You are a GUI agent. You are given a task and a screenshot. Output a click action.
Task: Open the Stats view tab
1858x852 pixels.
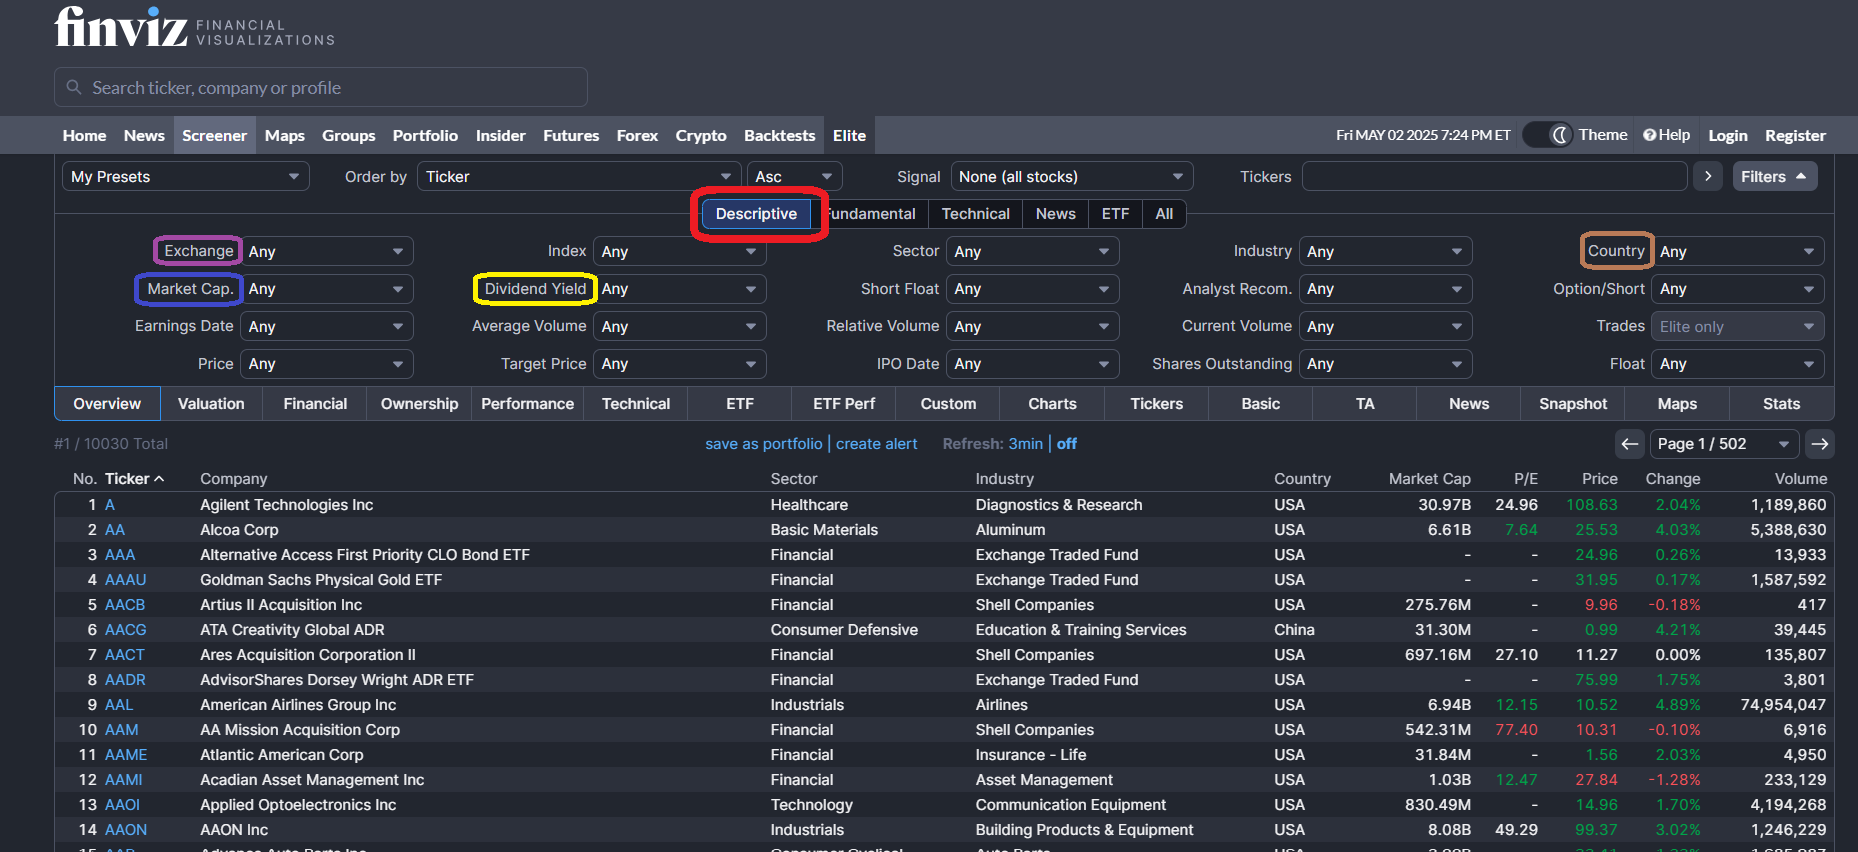tap(1781, 404)
